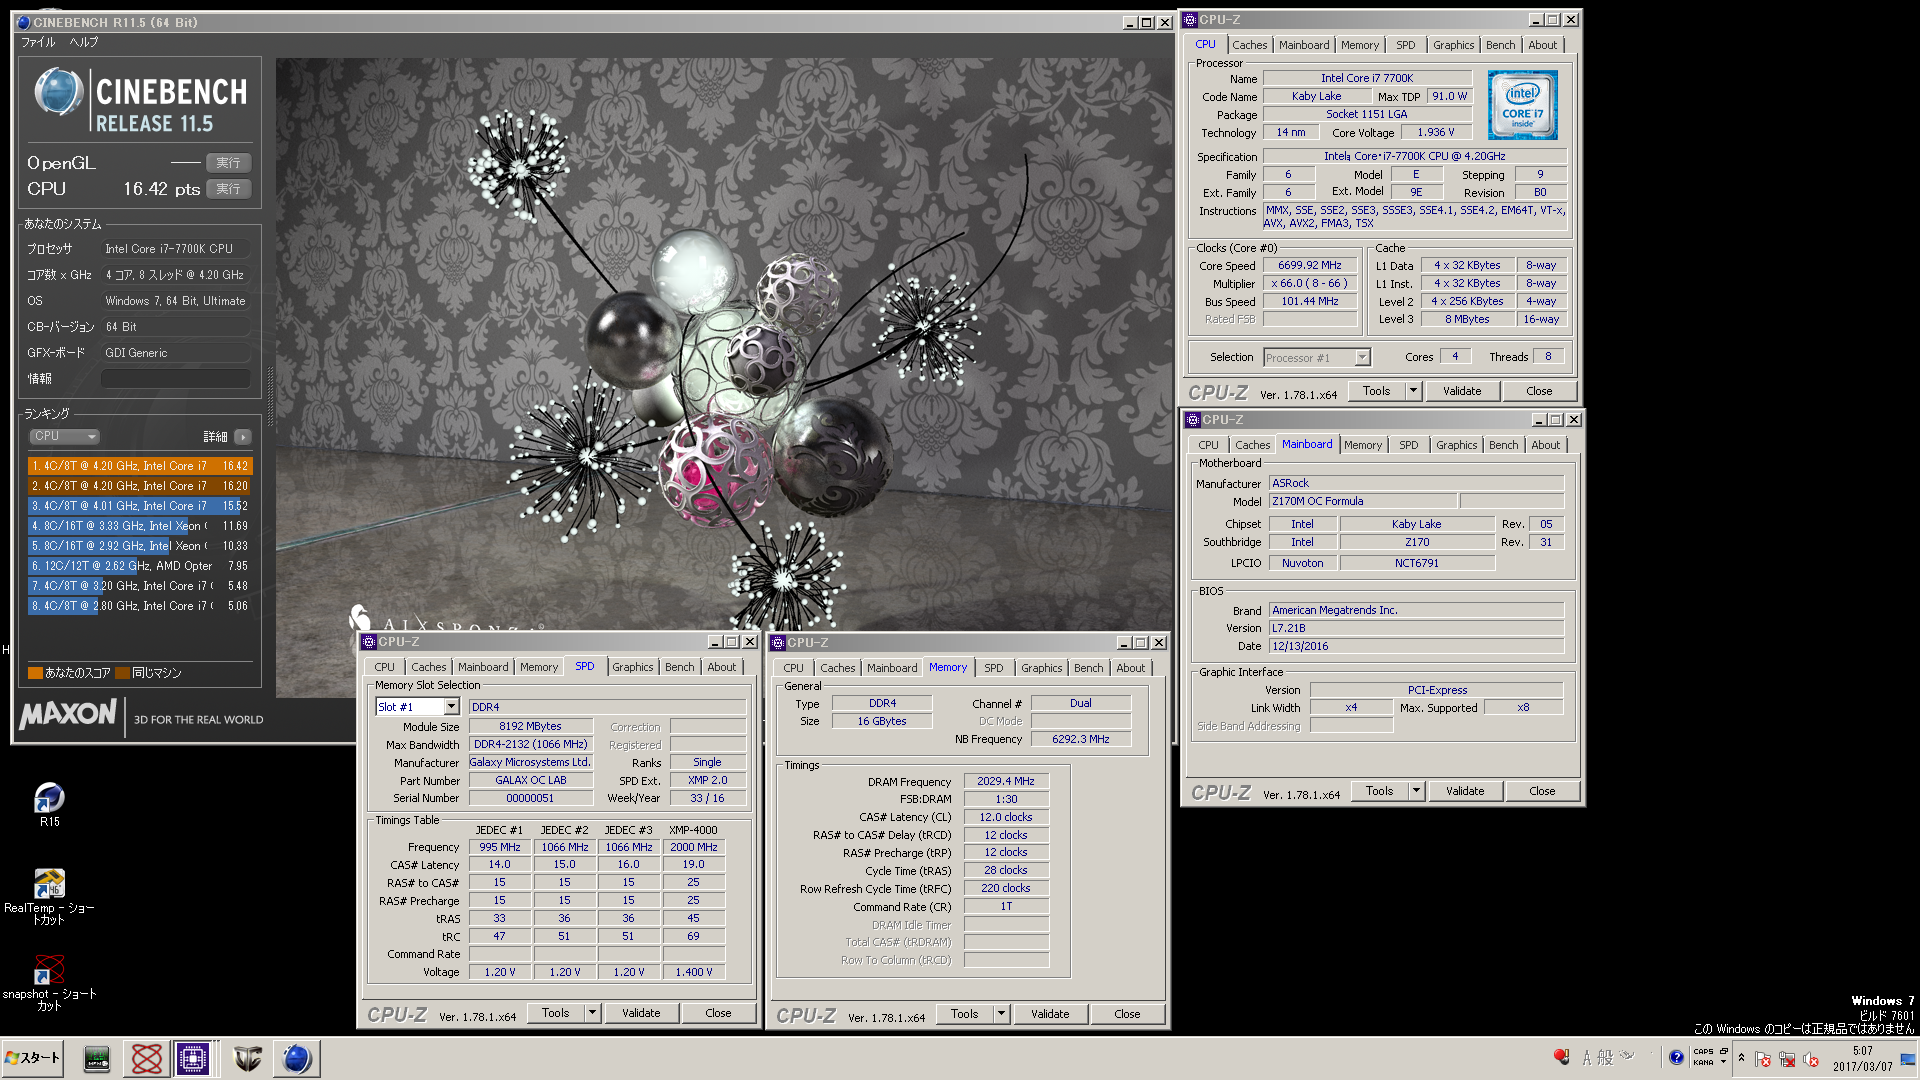This screenshot has height=1080, width=1920.
Task: Switch to SPD tab in CPU-Z Mainboard window
Action: pos(1408,445)
